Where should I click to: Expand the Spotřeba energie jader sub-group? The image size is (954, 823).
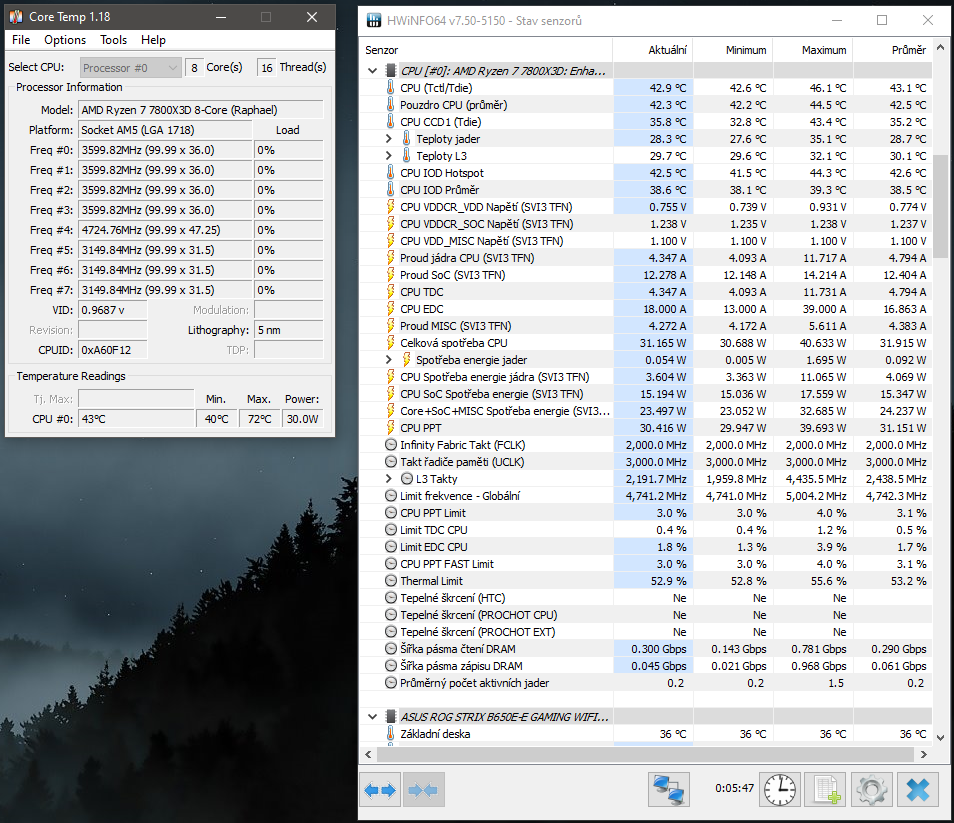pos(389,360)
